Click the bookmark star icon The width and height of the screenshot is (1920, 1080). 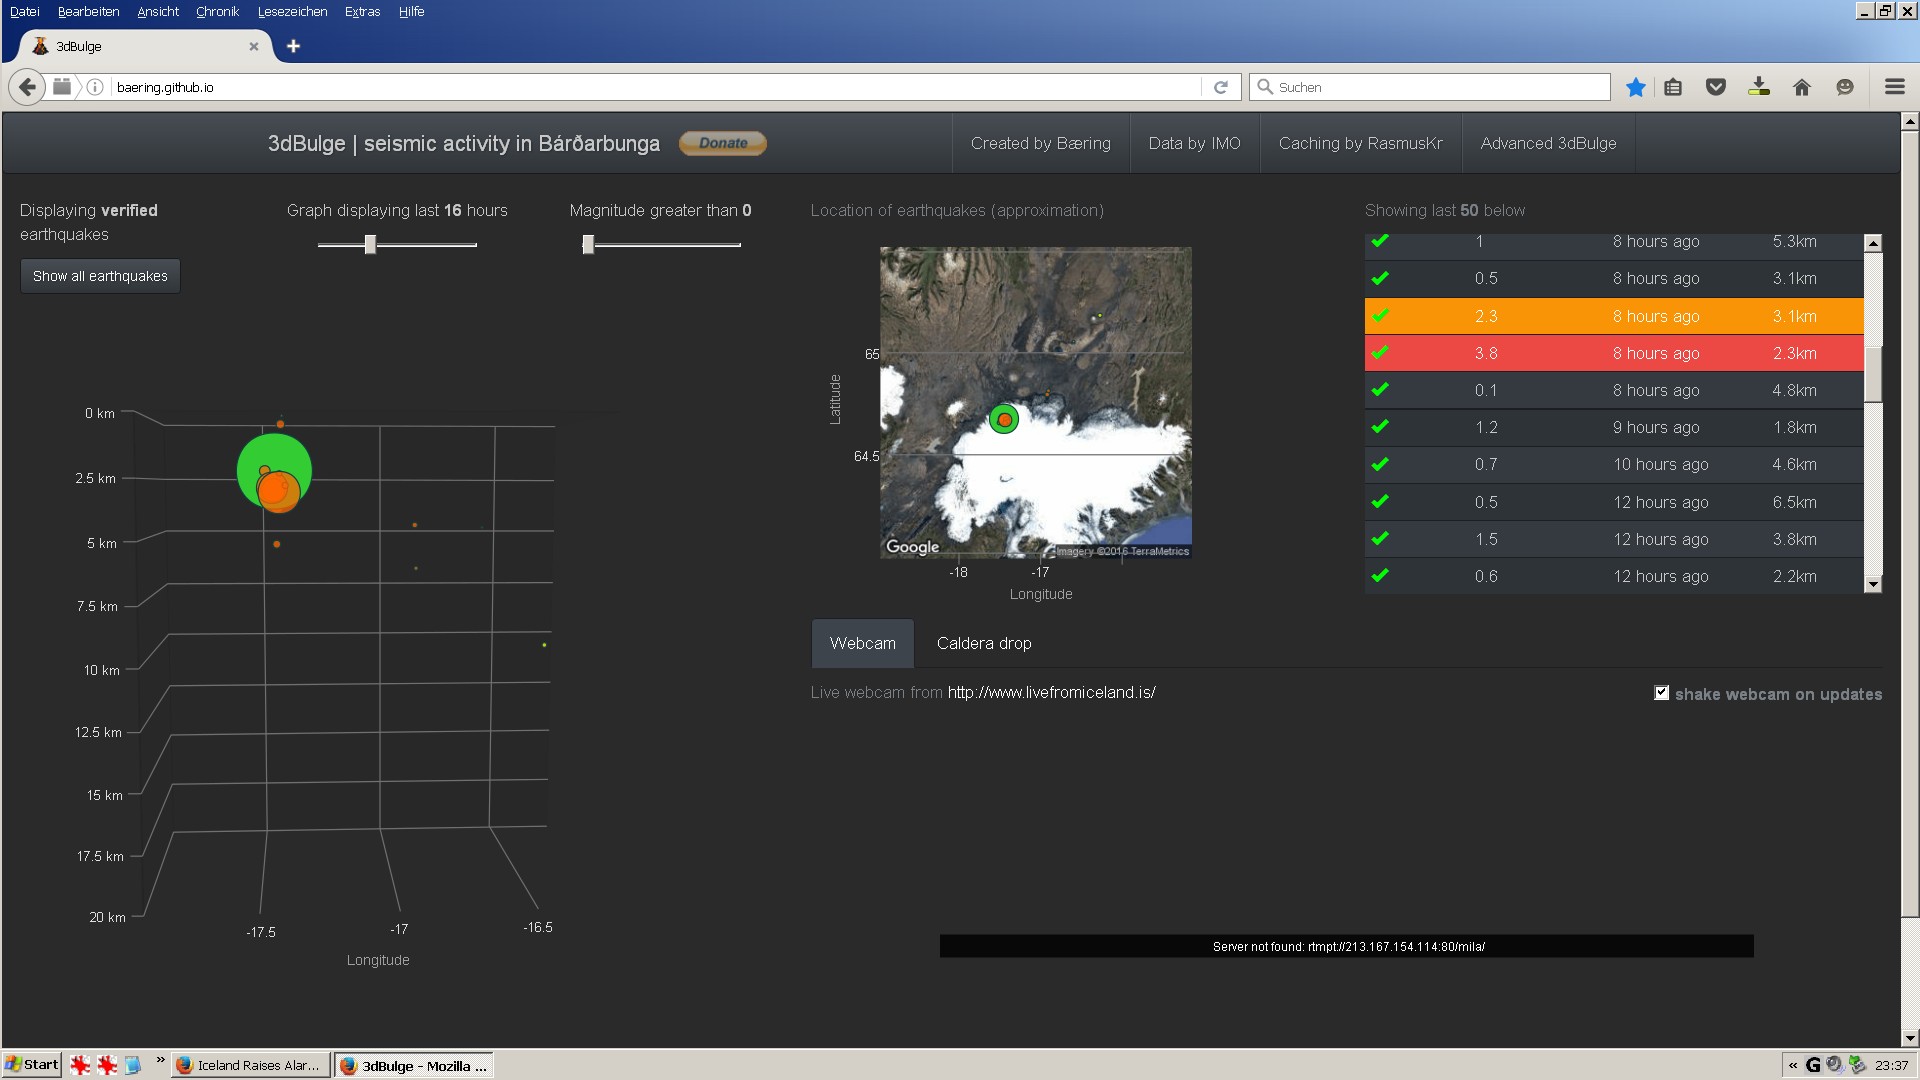(1636, 88)
